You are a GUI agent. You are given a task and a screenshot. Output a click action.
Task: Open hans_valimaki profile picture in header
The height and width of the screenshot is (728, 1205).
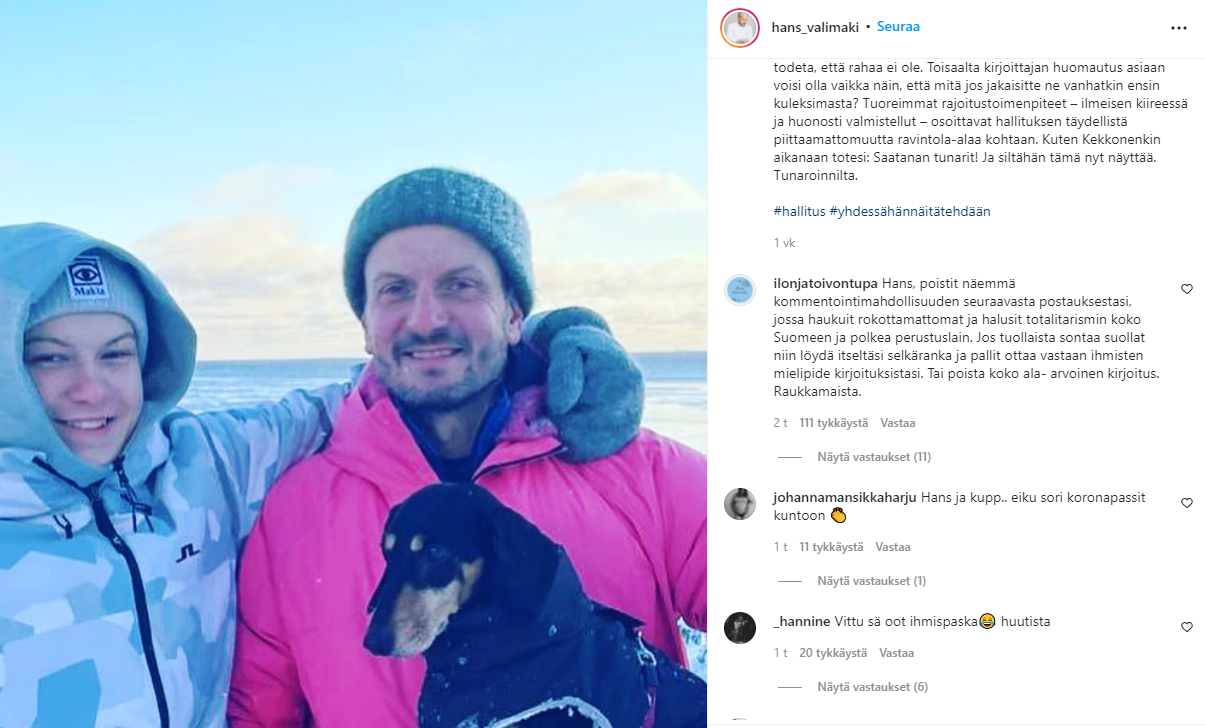click(740, 27)
